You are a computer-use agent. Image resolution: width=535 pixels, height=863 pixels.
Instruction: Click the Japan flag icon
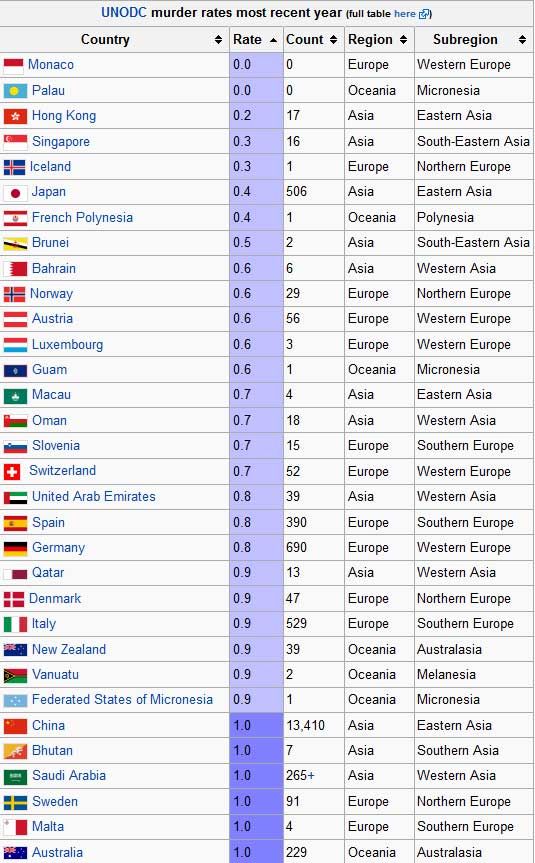pos(15,193)
